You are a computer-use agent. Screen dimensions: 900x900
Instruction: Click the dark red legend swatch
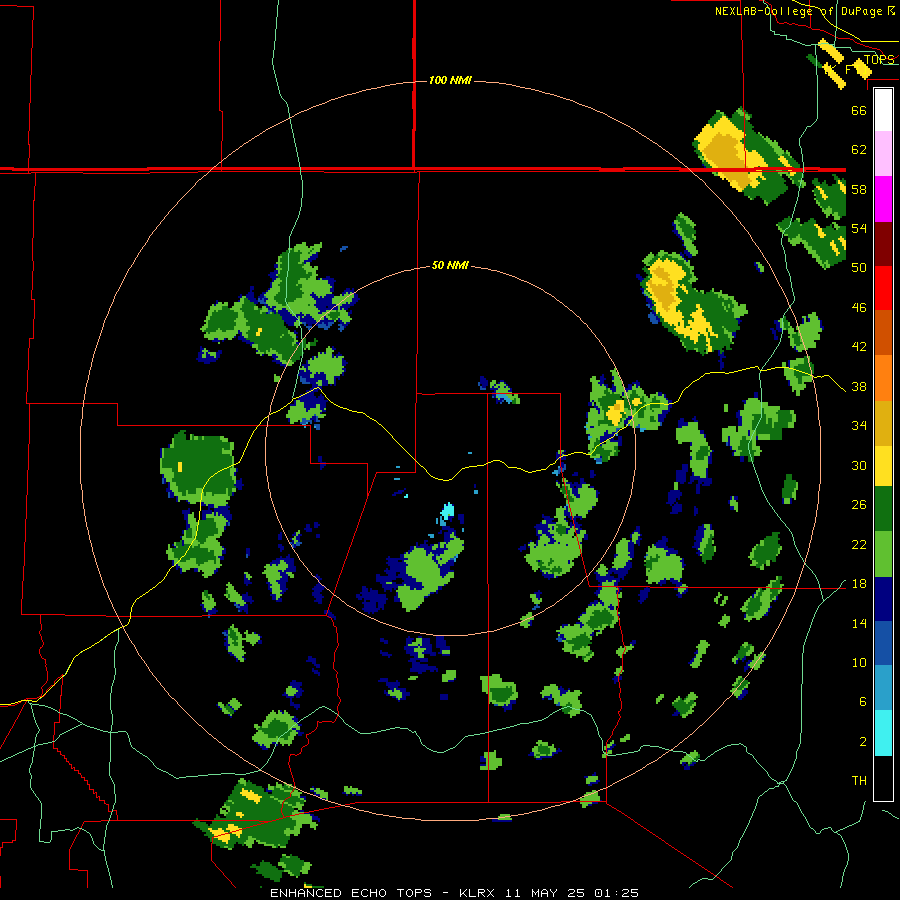[x=883, y=243]
